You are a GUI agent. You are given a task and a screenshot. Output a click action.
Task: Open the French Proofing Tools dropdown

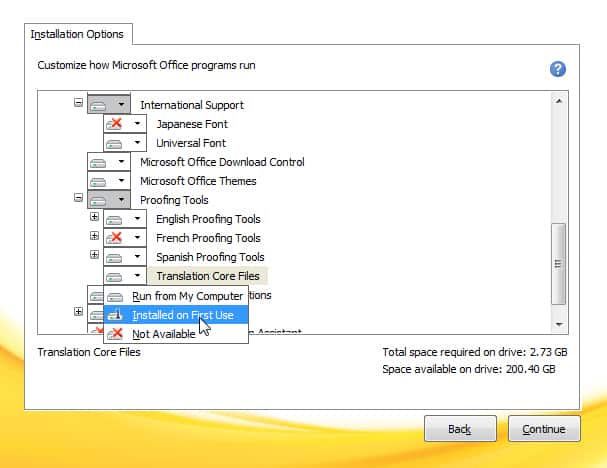click(125, 238)
